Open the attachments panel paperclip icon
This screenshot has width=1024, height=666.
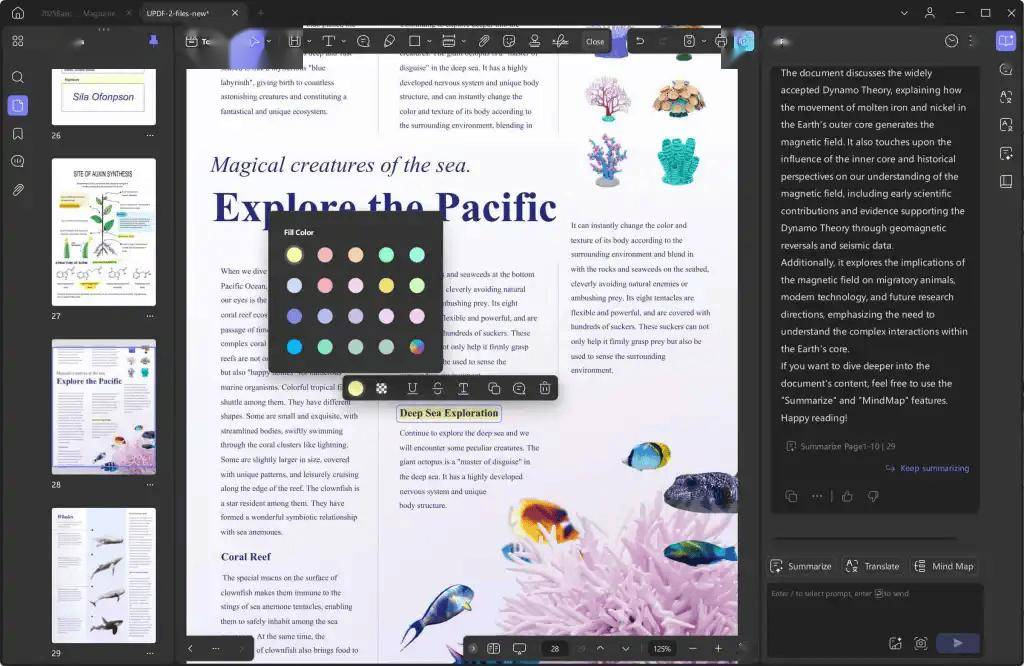[18, 190]
